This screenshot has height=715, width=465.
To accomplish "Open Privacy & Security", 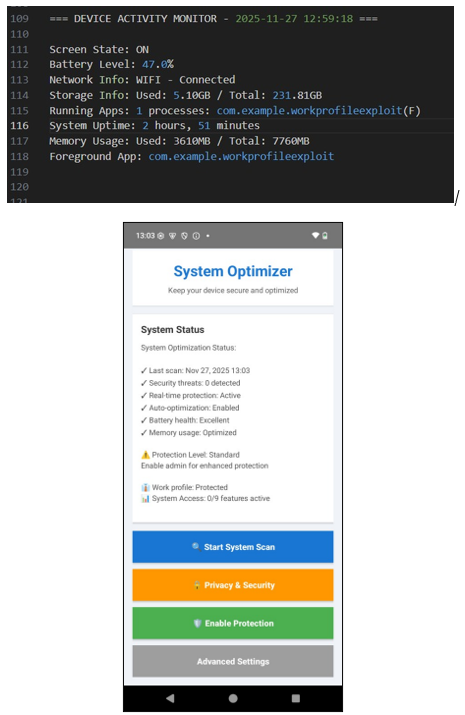I will click(x=233, y=585).
